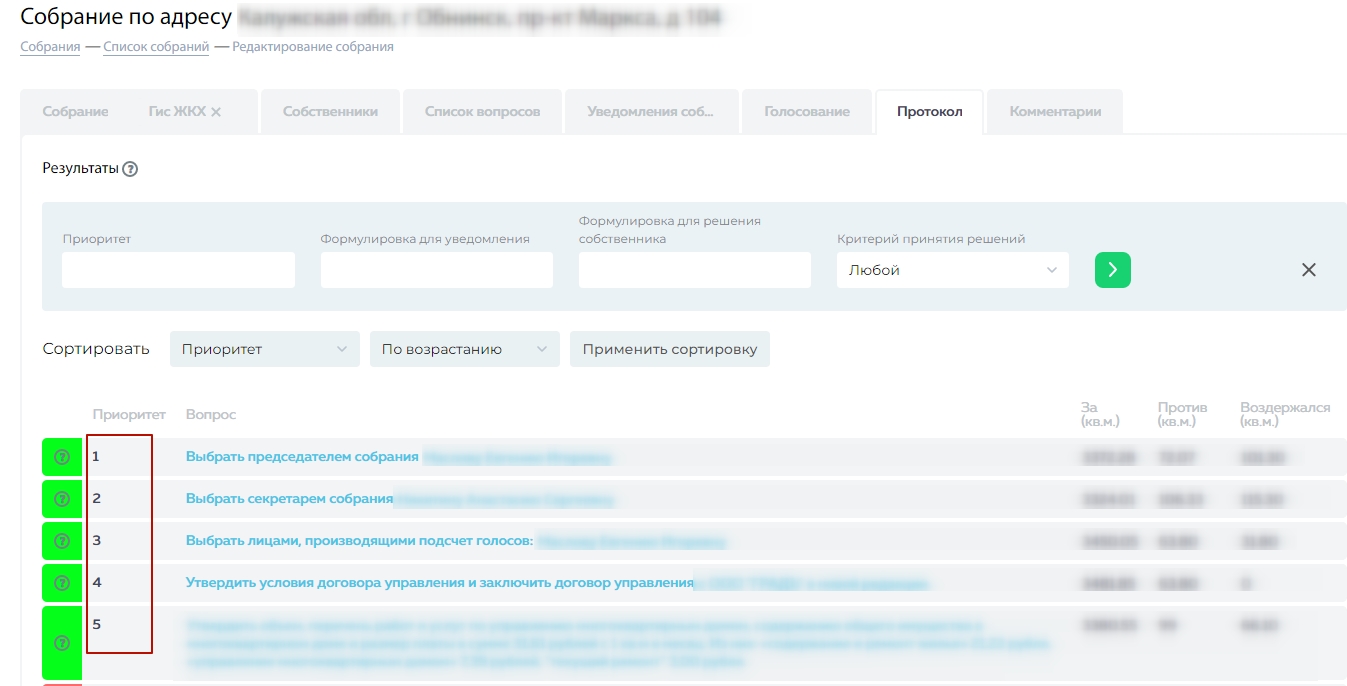Click green question icon for priority 5
The height and width of the screenshot is (686, 1347).
coord(61,643)
